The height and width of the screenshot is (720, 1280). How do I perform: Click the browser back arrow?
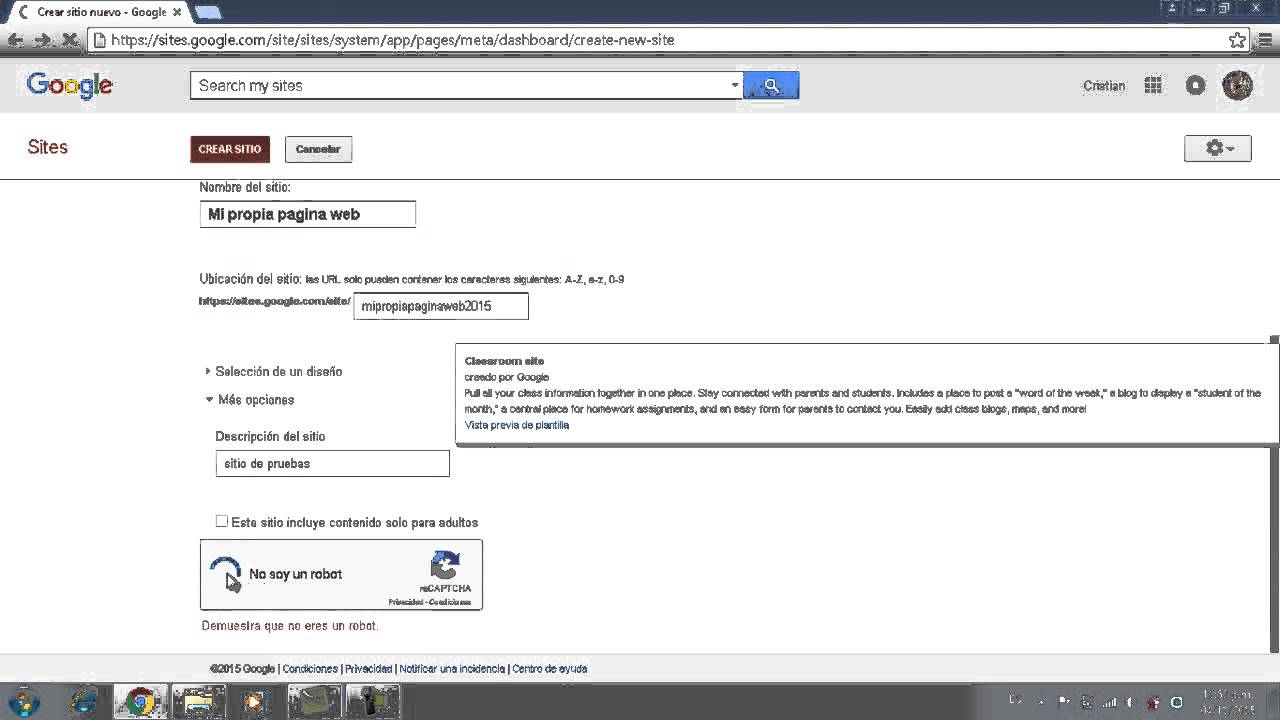point(15,40)
